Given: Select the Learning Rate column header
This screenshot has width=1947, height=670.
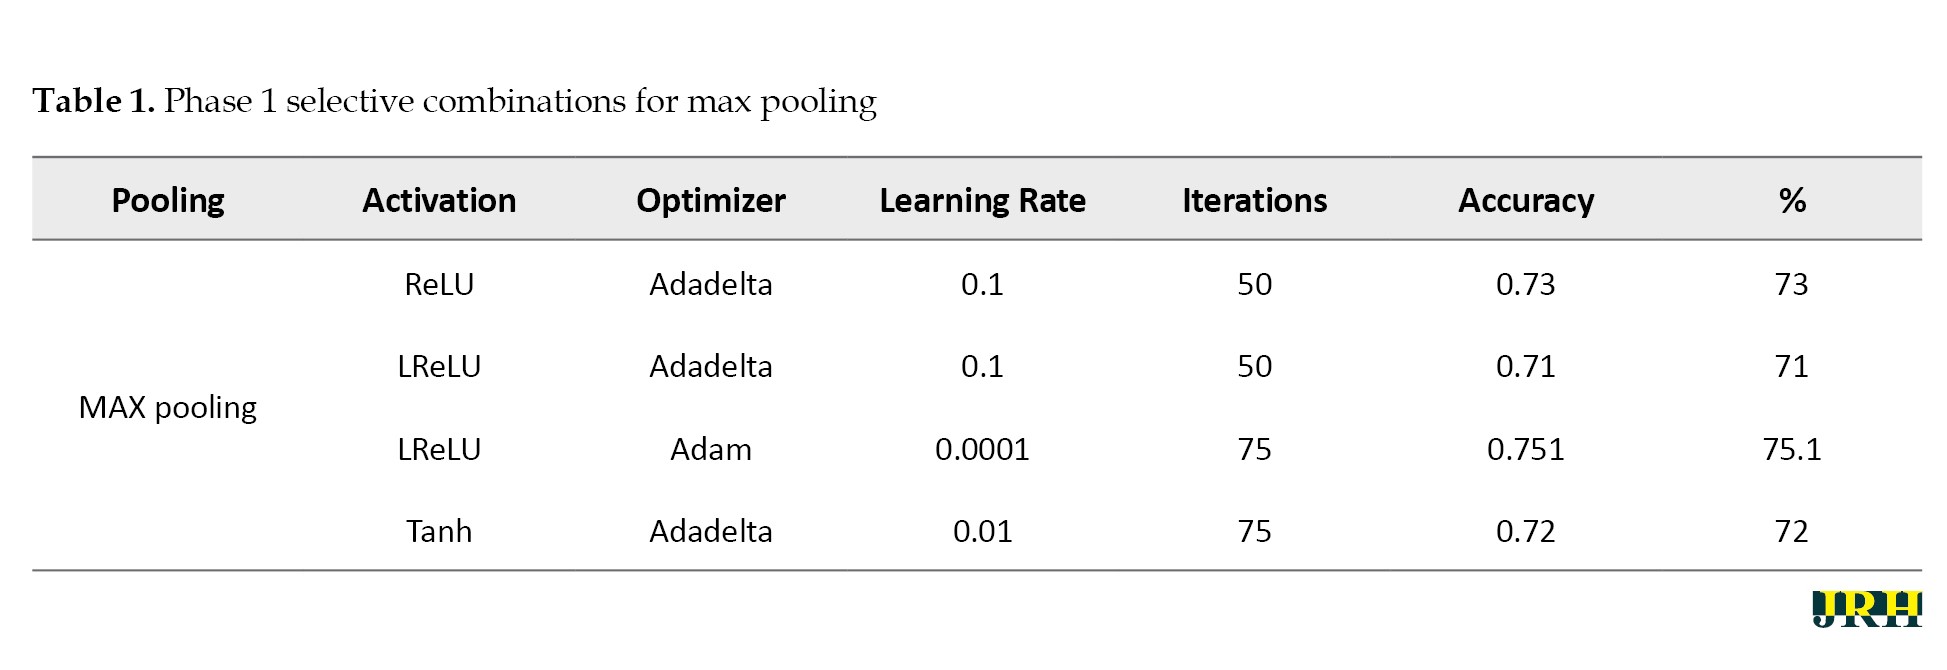Looking at the screenshot, I should (982, 201).
